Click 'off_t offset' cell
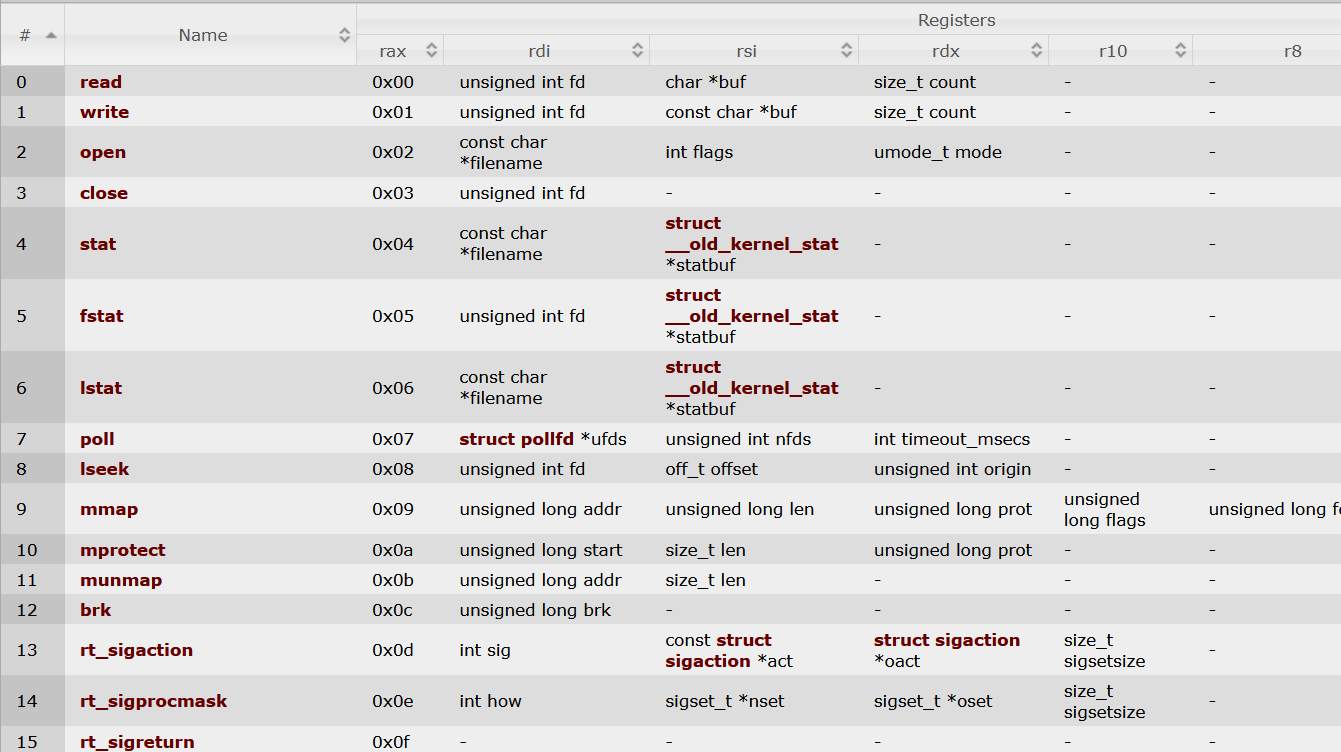This screenshot has height=752, width=1341. coord(712,469)
